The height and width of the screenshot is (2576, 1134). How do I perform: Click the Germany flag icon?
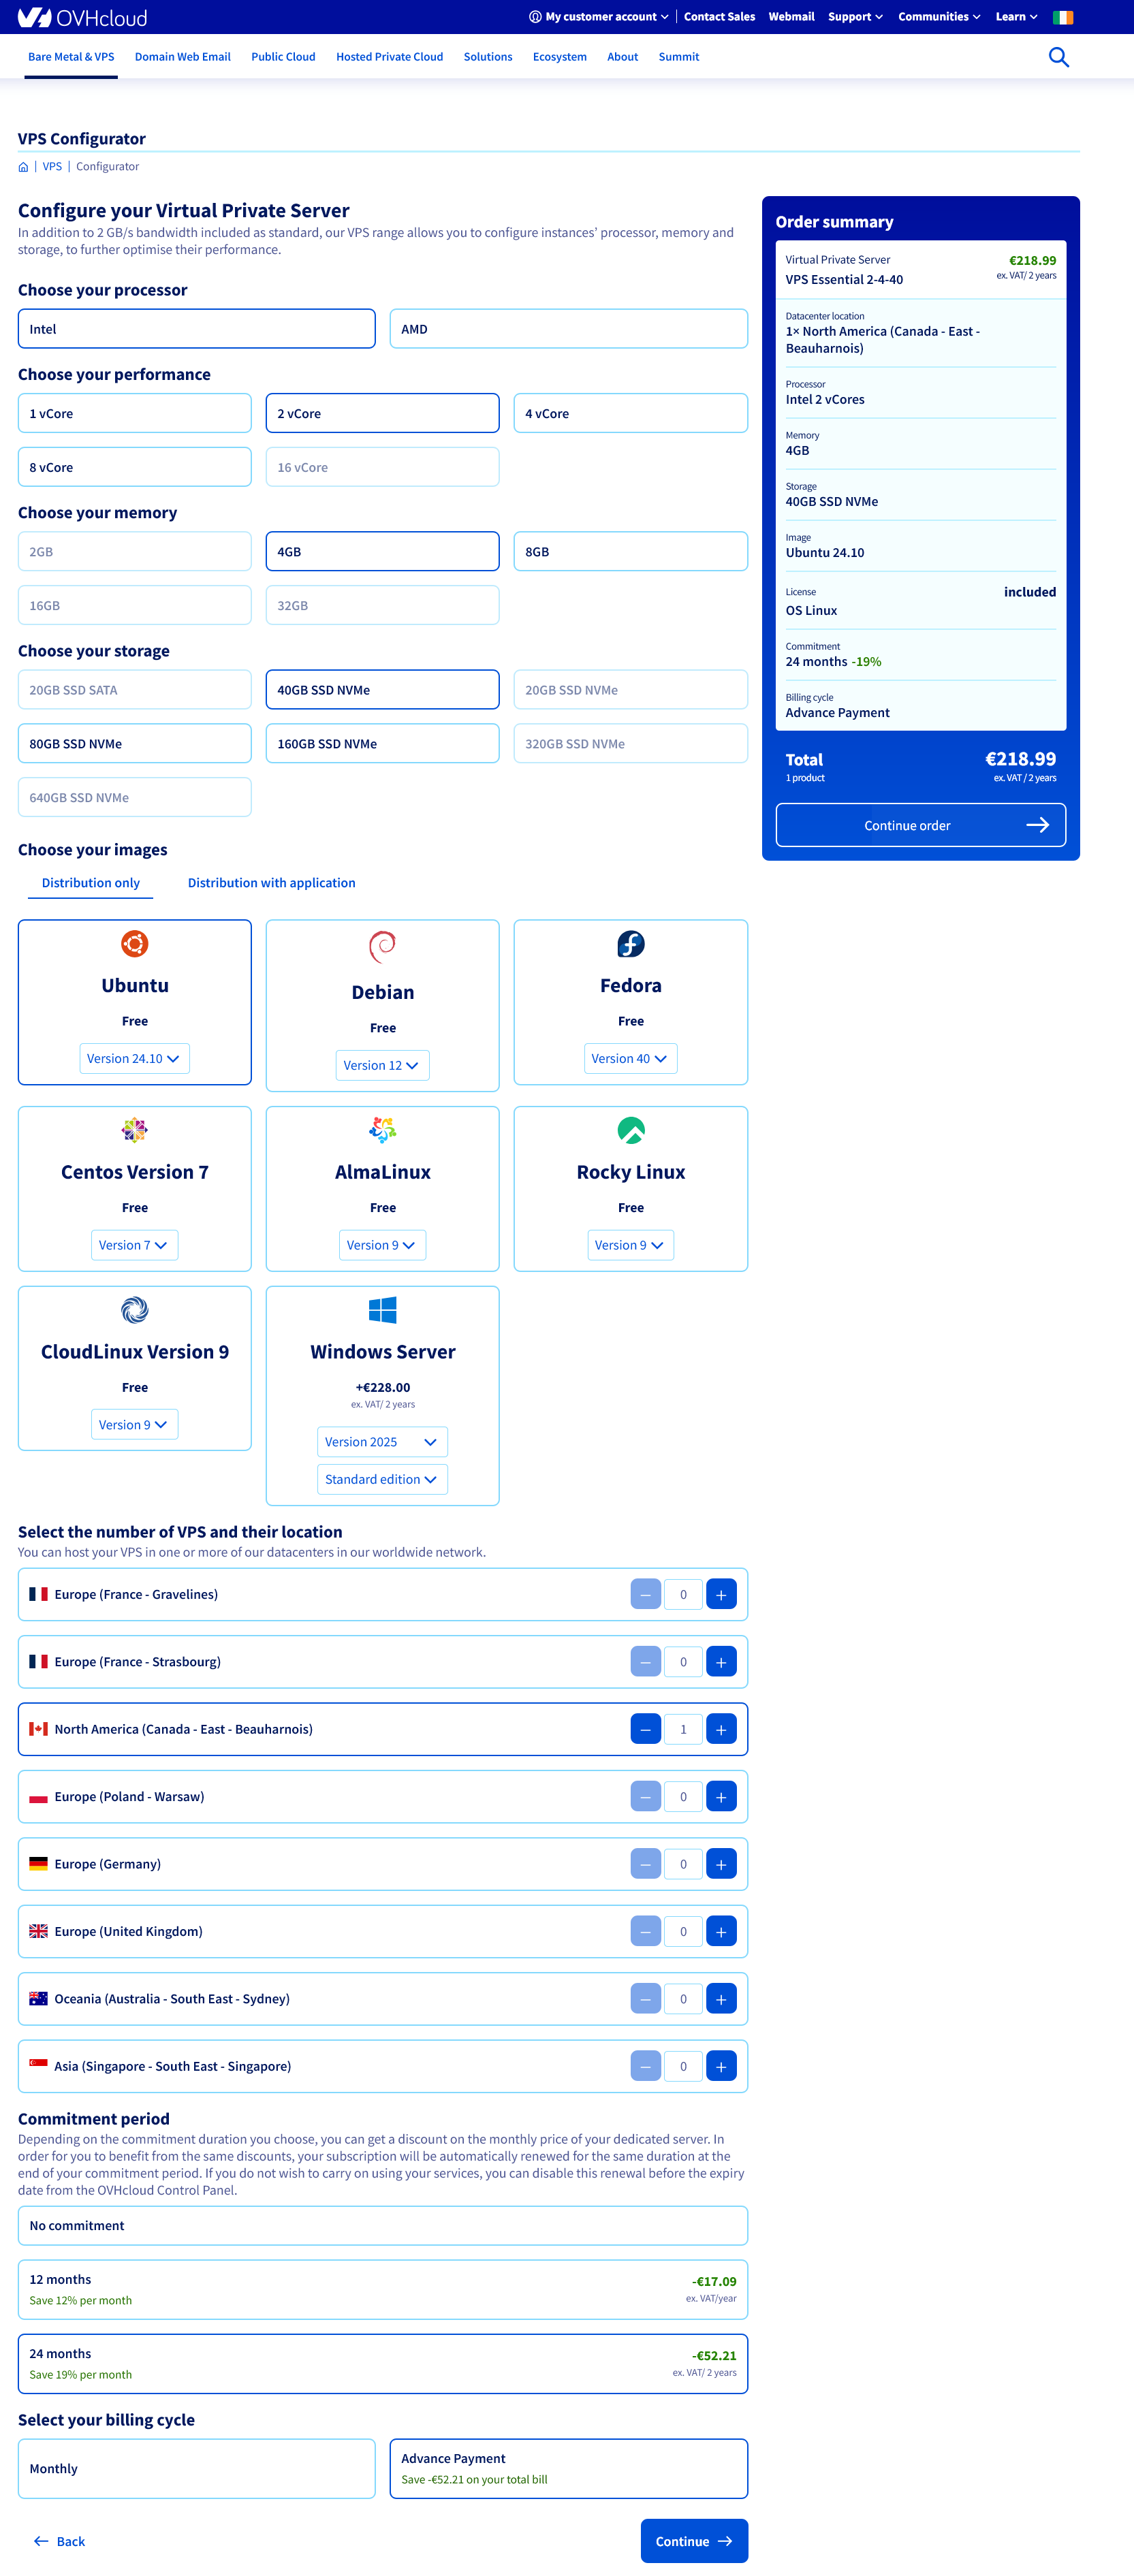(38, 1864)
